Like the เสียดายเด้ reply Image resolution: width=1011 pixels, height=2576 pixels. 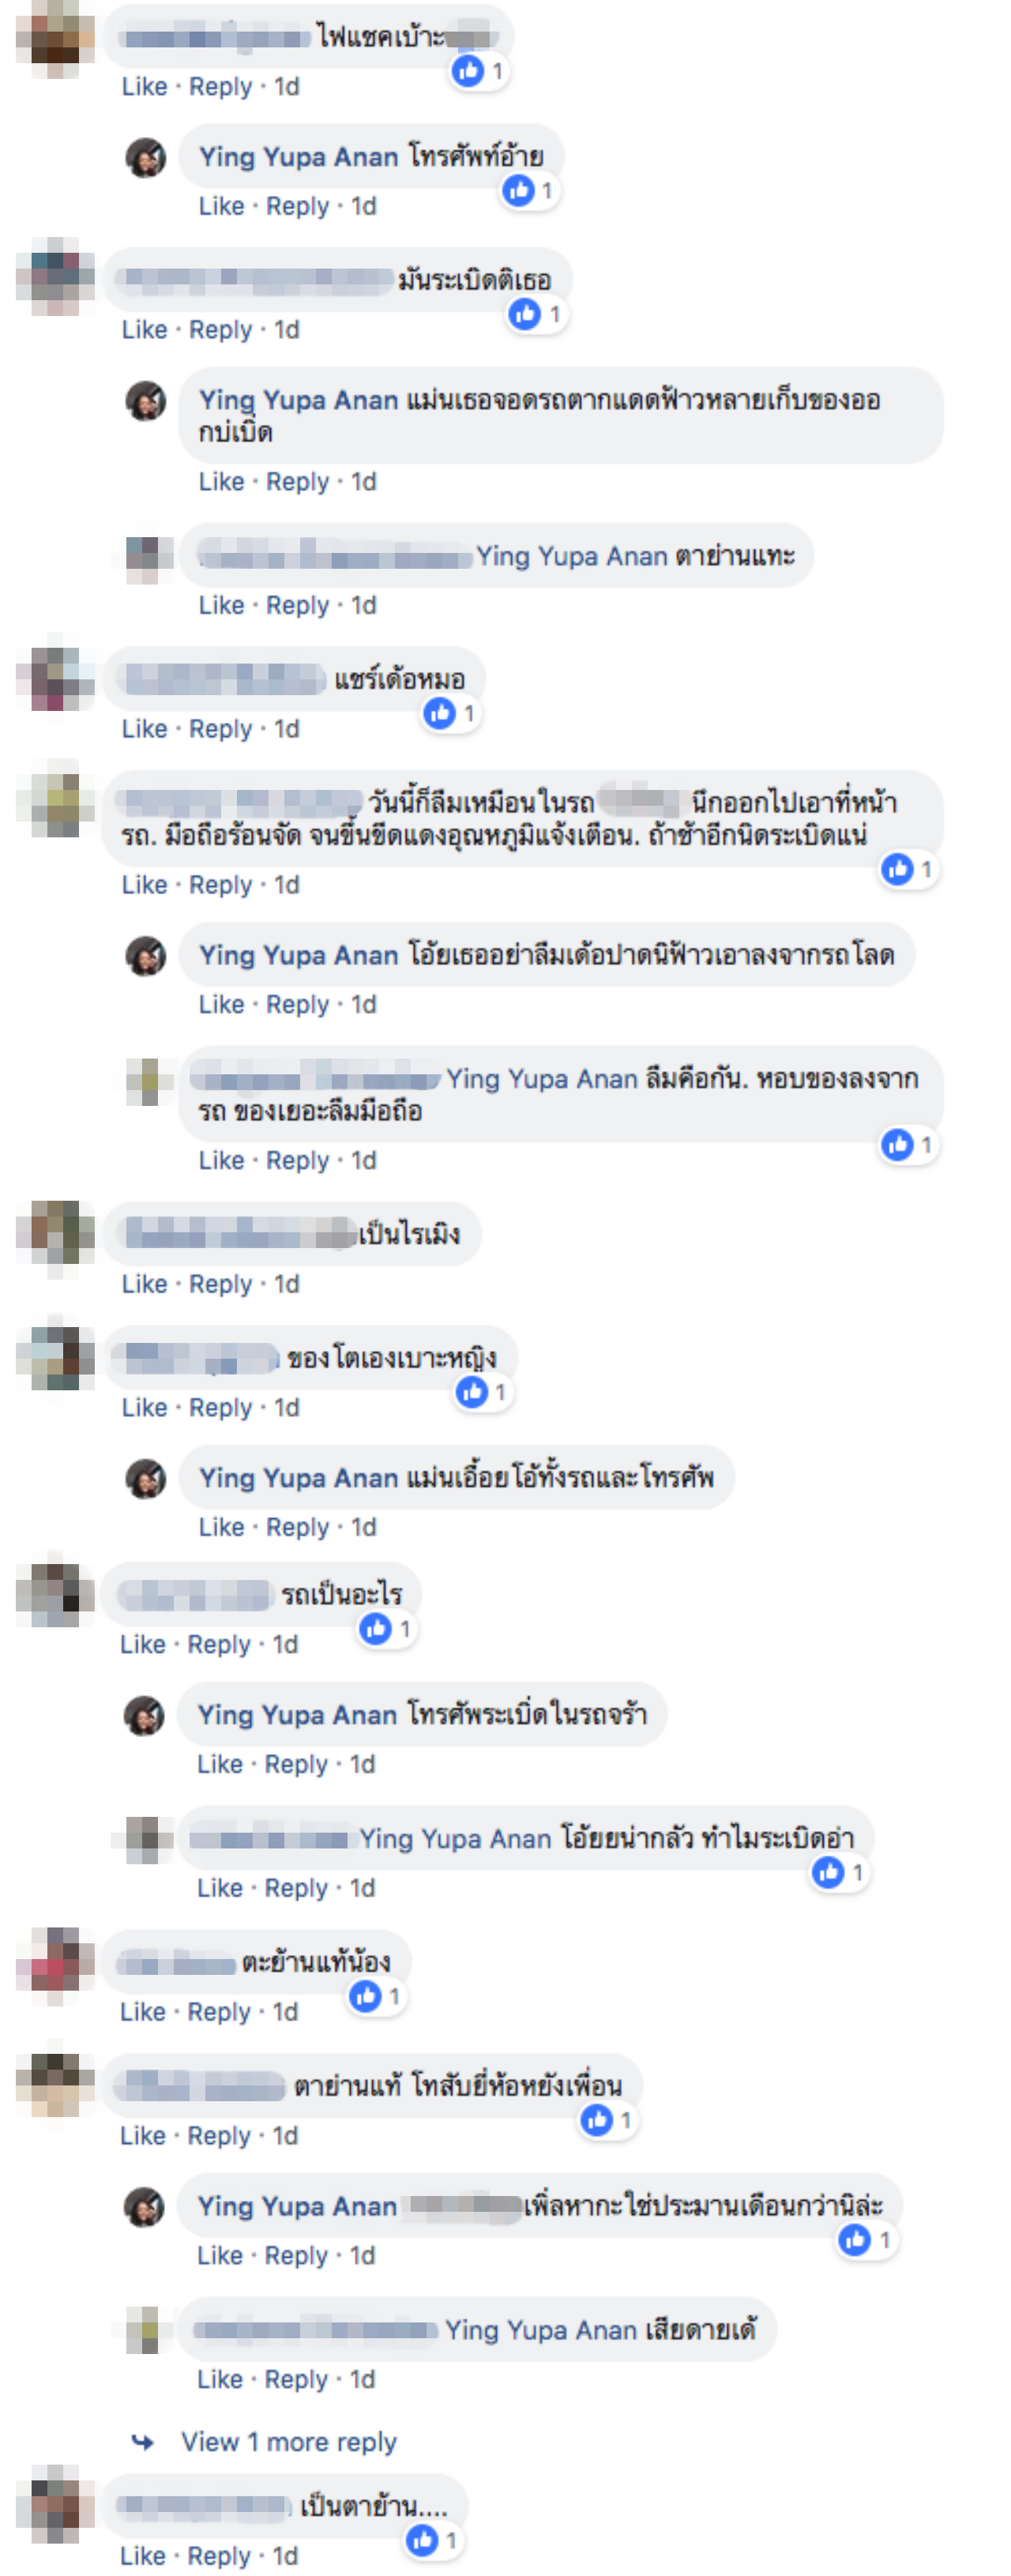pyautogui.click(x=220, y=2379)
